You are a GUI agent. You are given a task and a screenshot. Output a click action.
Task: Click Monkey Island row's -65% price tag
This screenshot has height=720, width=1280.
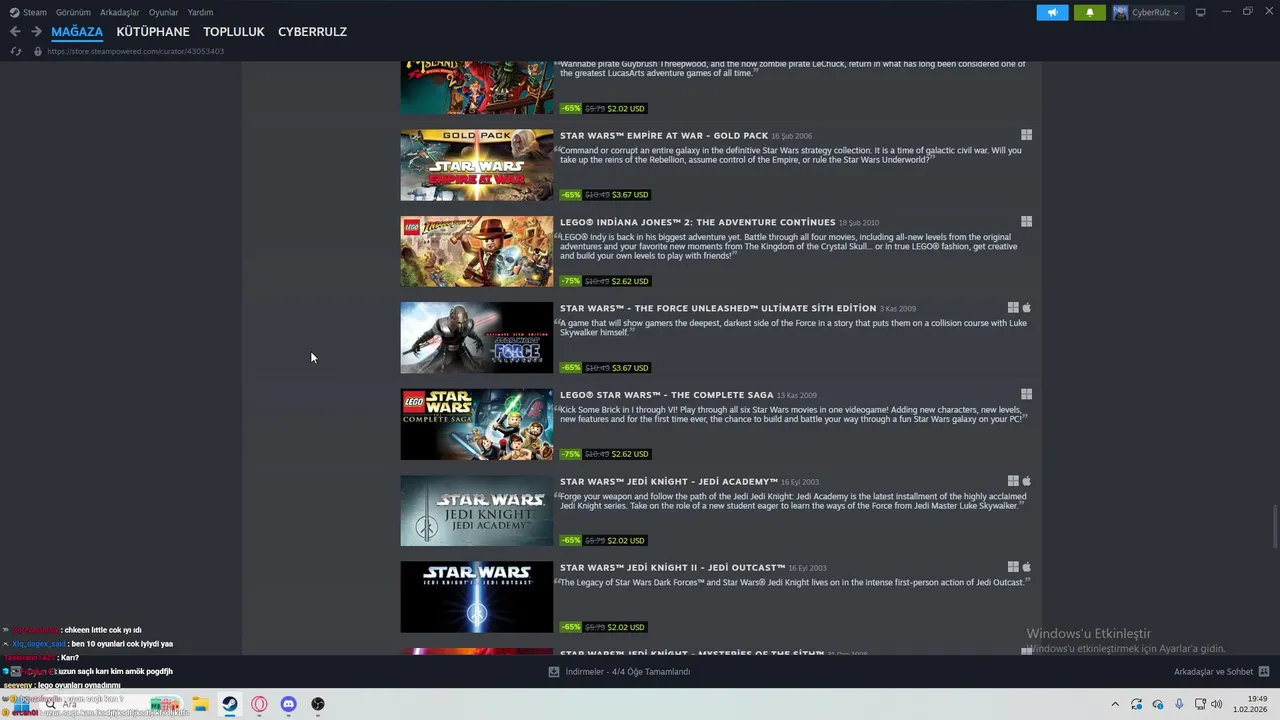pyautogui.click(x=604, y=108)
